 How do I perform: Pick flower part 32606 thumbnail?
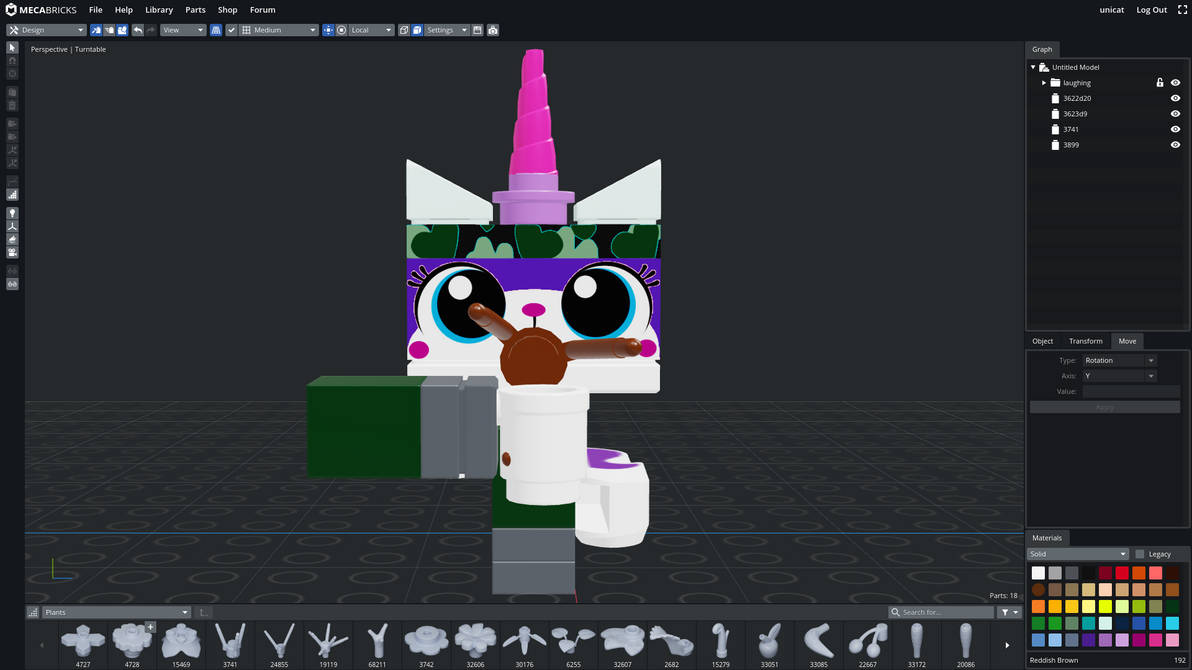(x=475, y=641)
